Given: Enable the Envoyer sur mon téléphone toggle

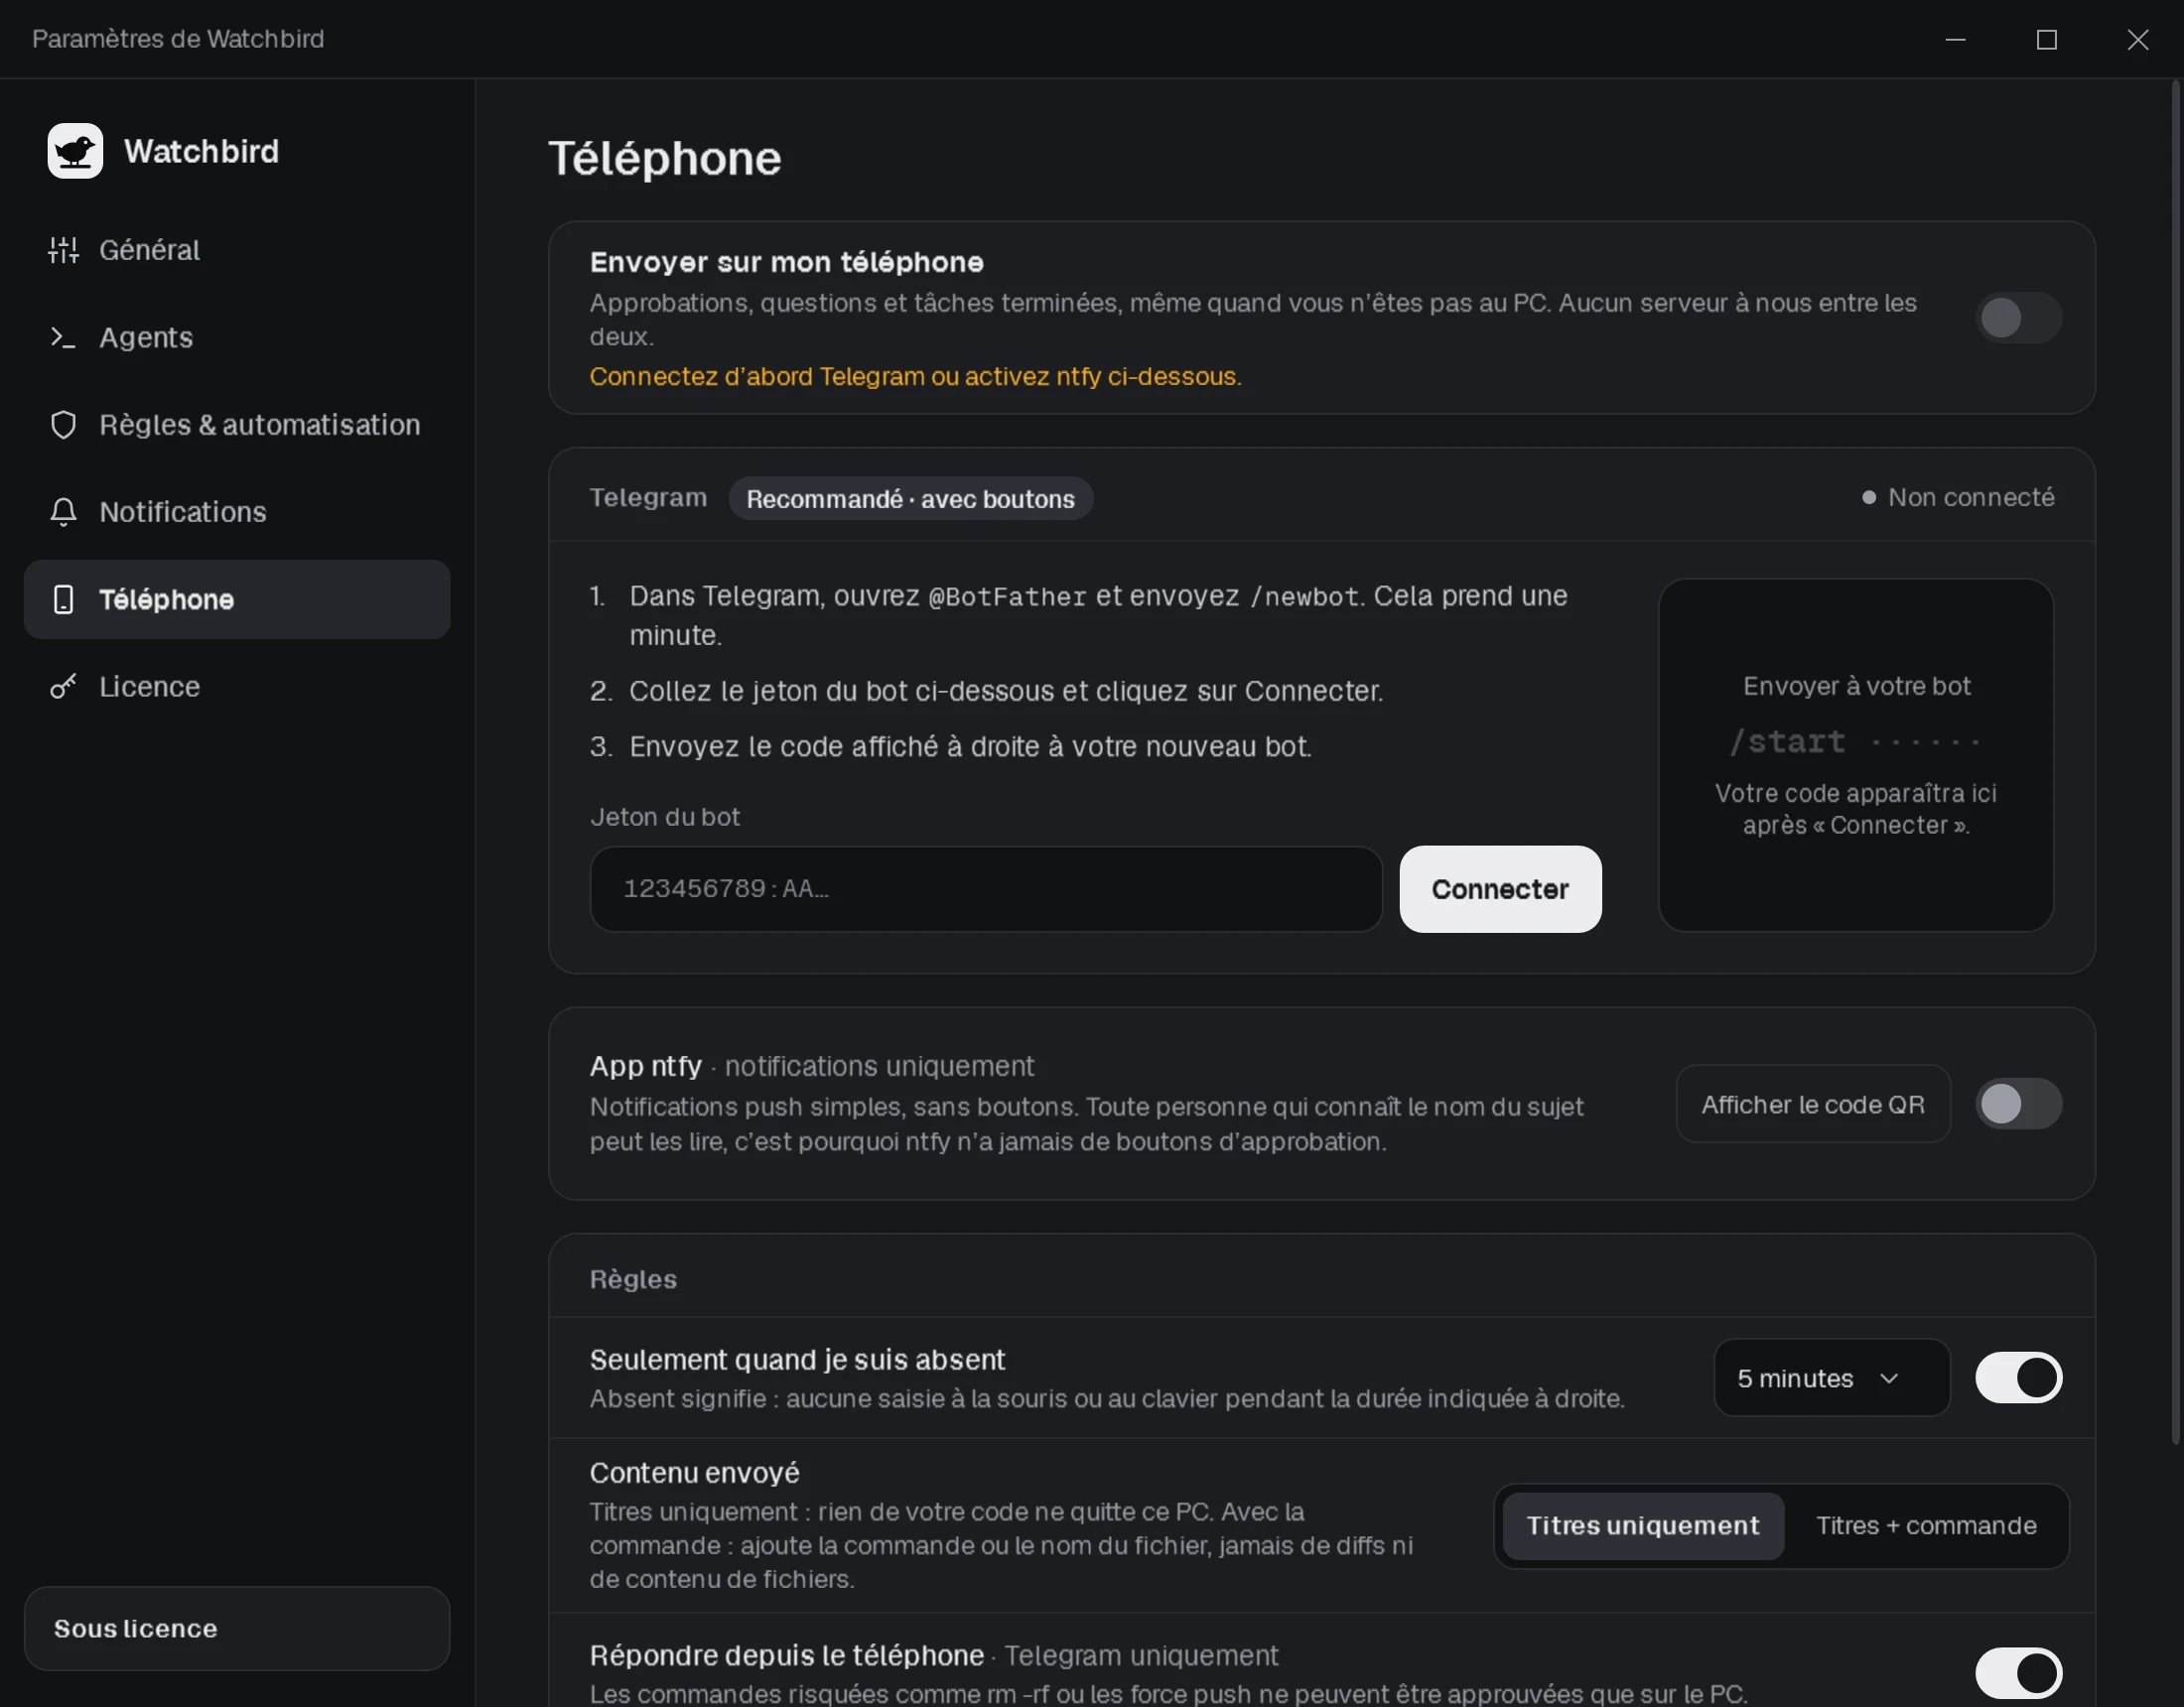Looking at the screenshot, I should click(2018, 318).
